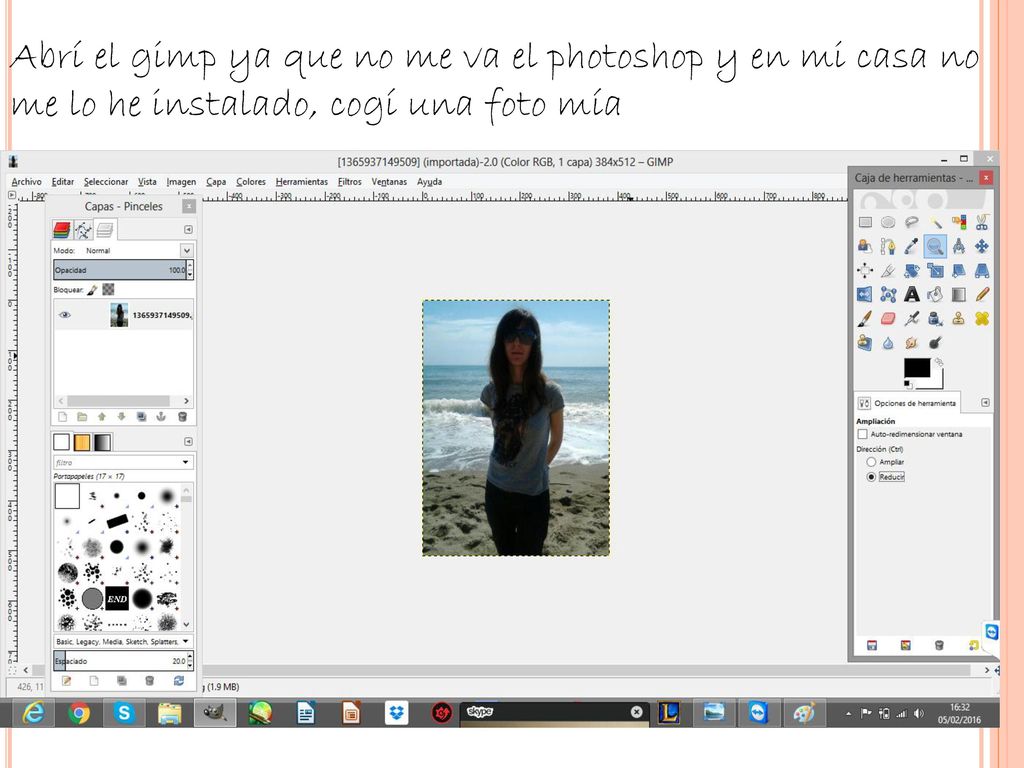This screenshot has height=768, width=1024.
Task: Toggle visibility eye of layer 1365937149509
Action: pos(65,315)
